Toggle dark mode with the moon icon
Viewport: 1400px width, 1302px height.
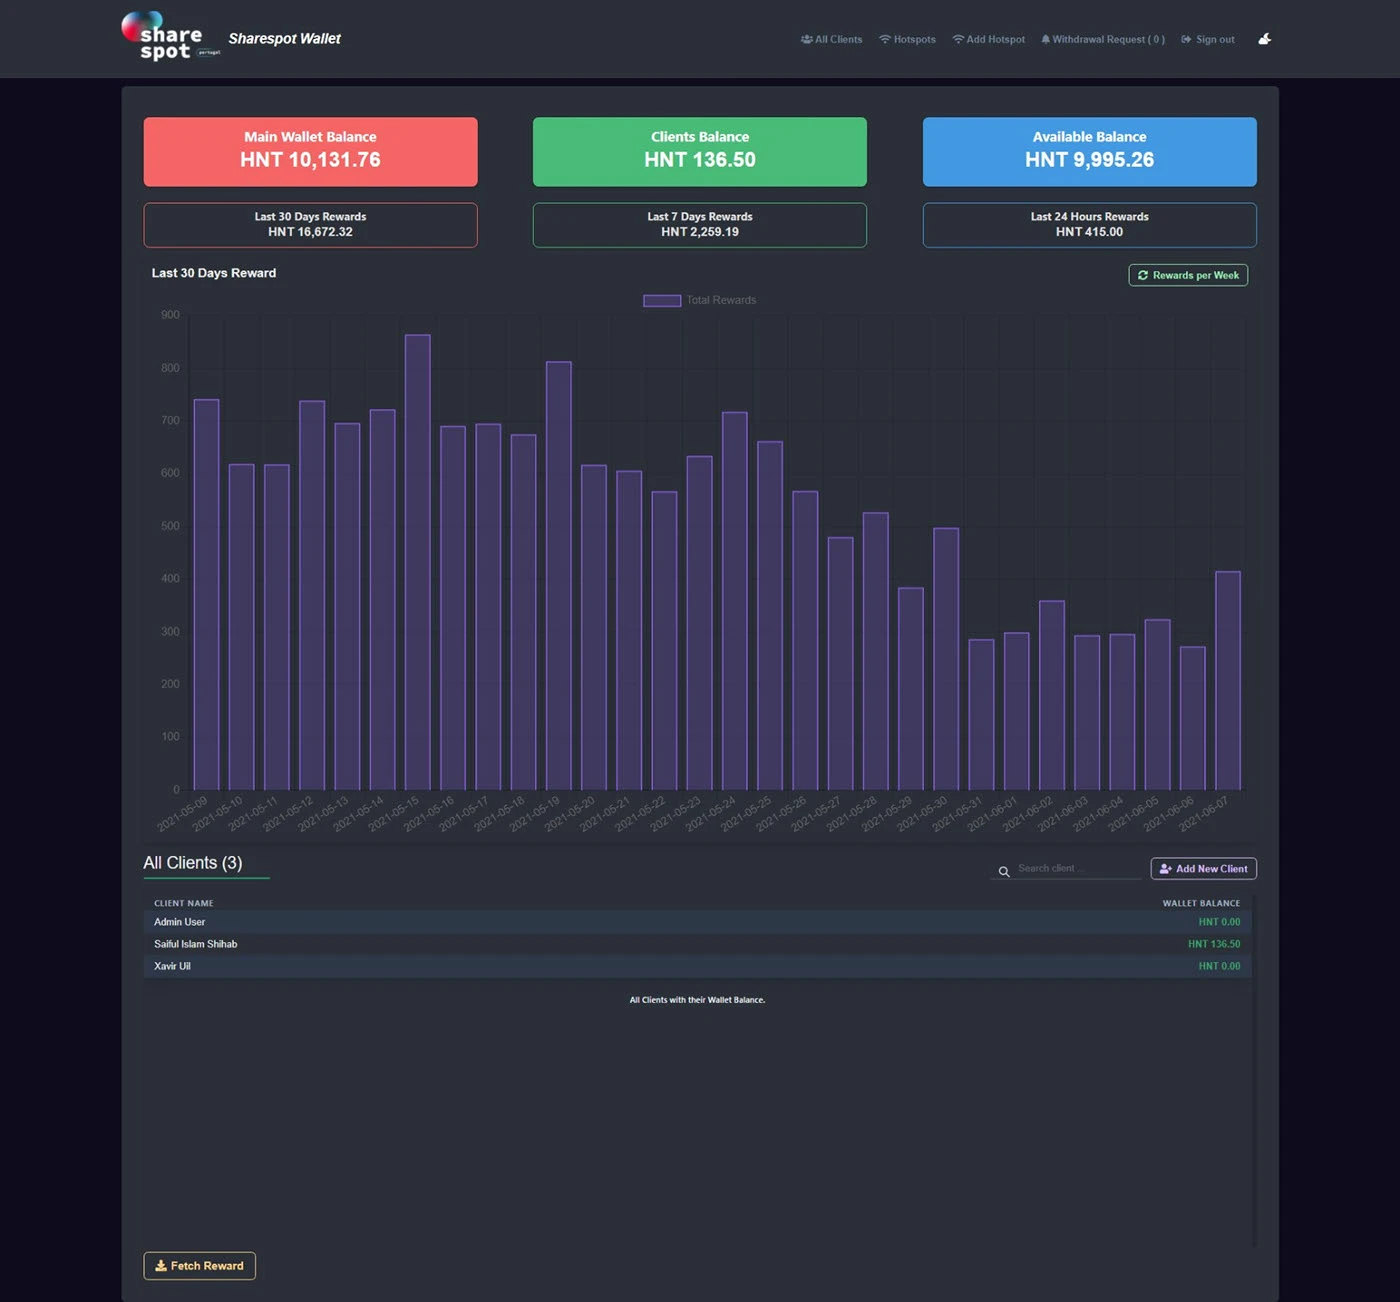(x=1264, y=38)
